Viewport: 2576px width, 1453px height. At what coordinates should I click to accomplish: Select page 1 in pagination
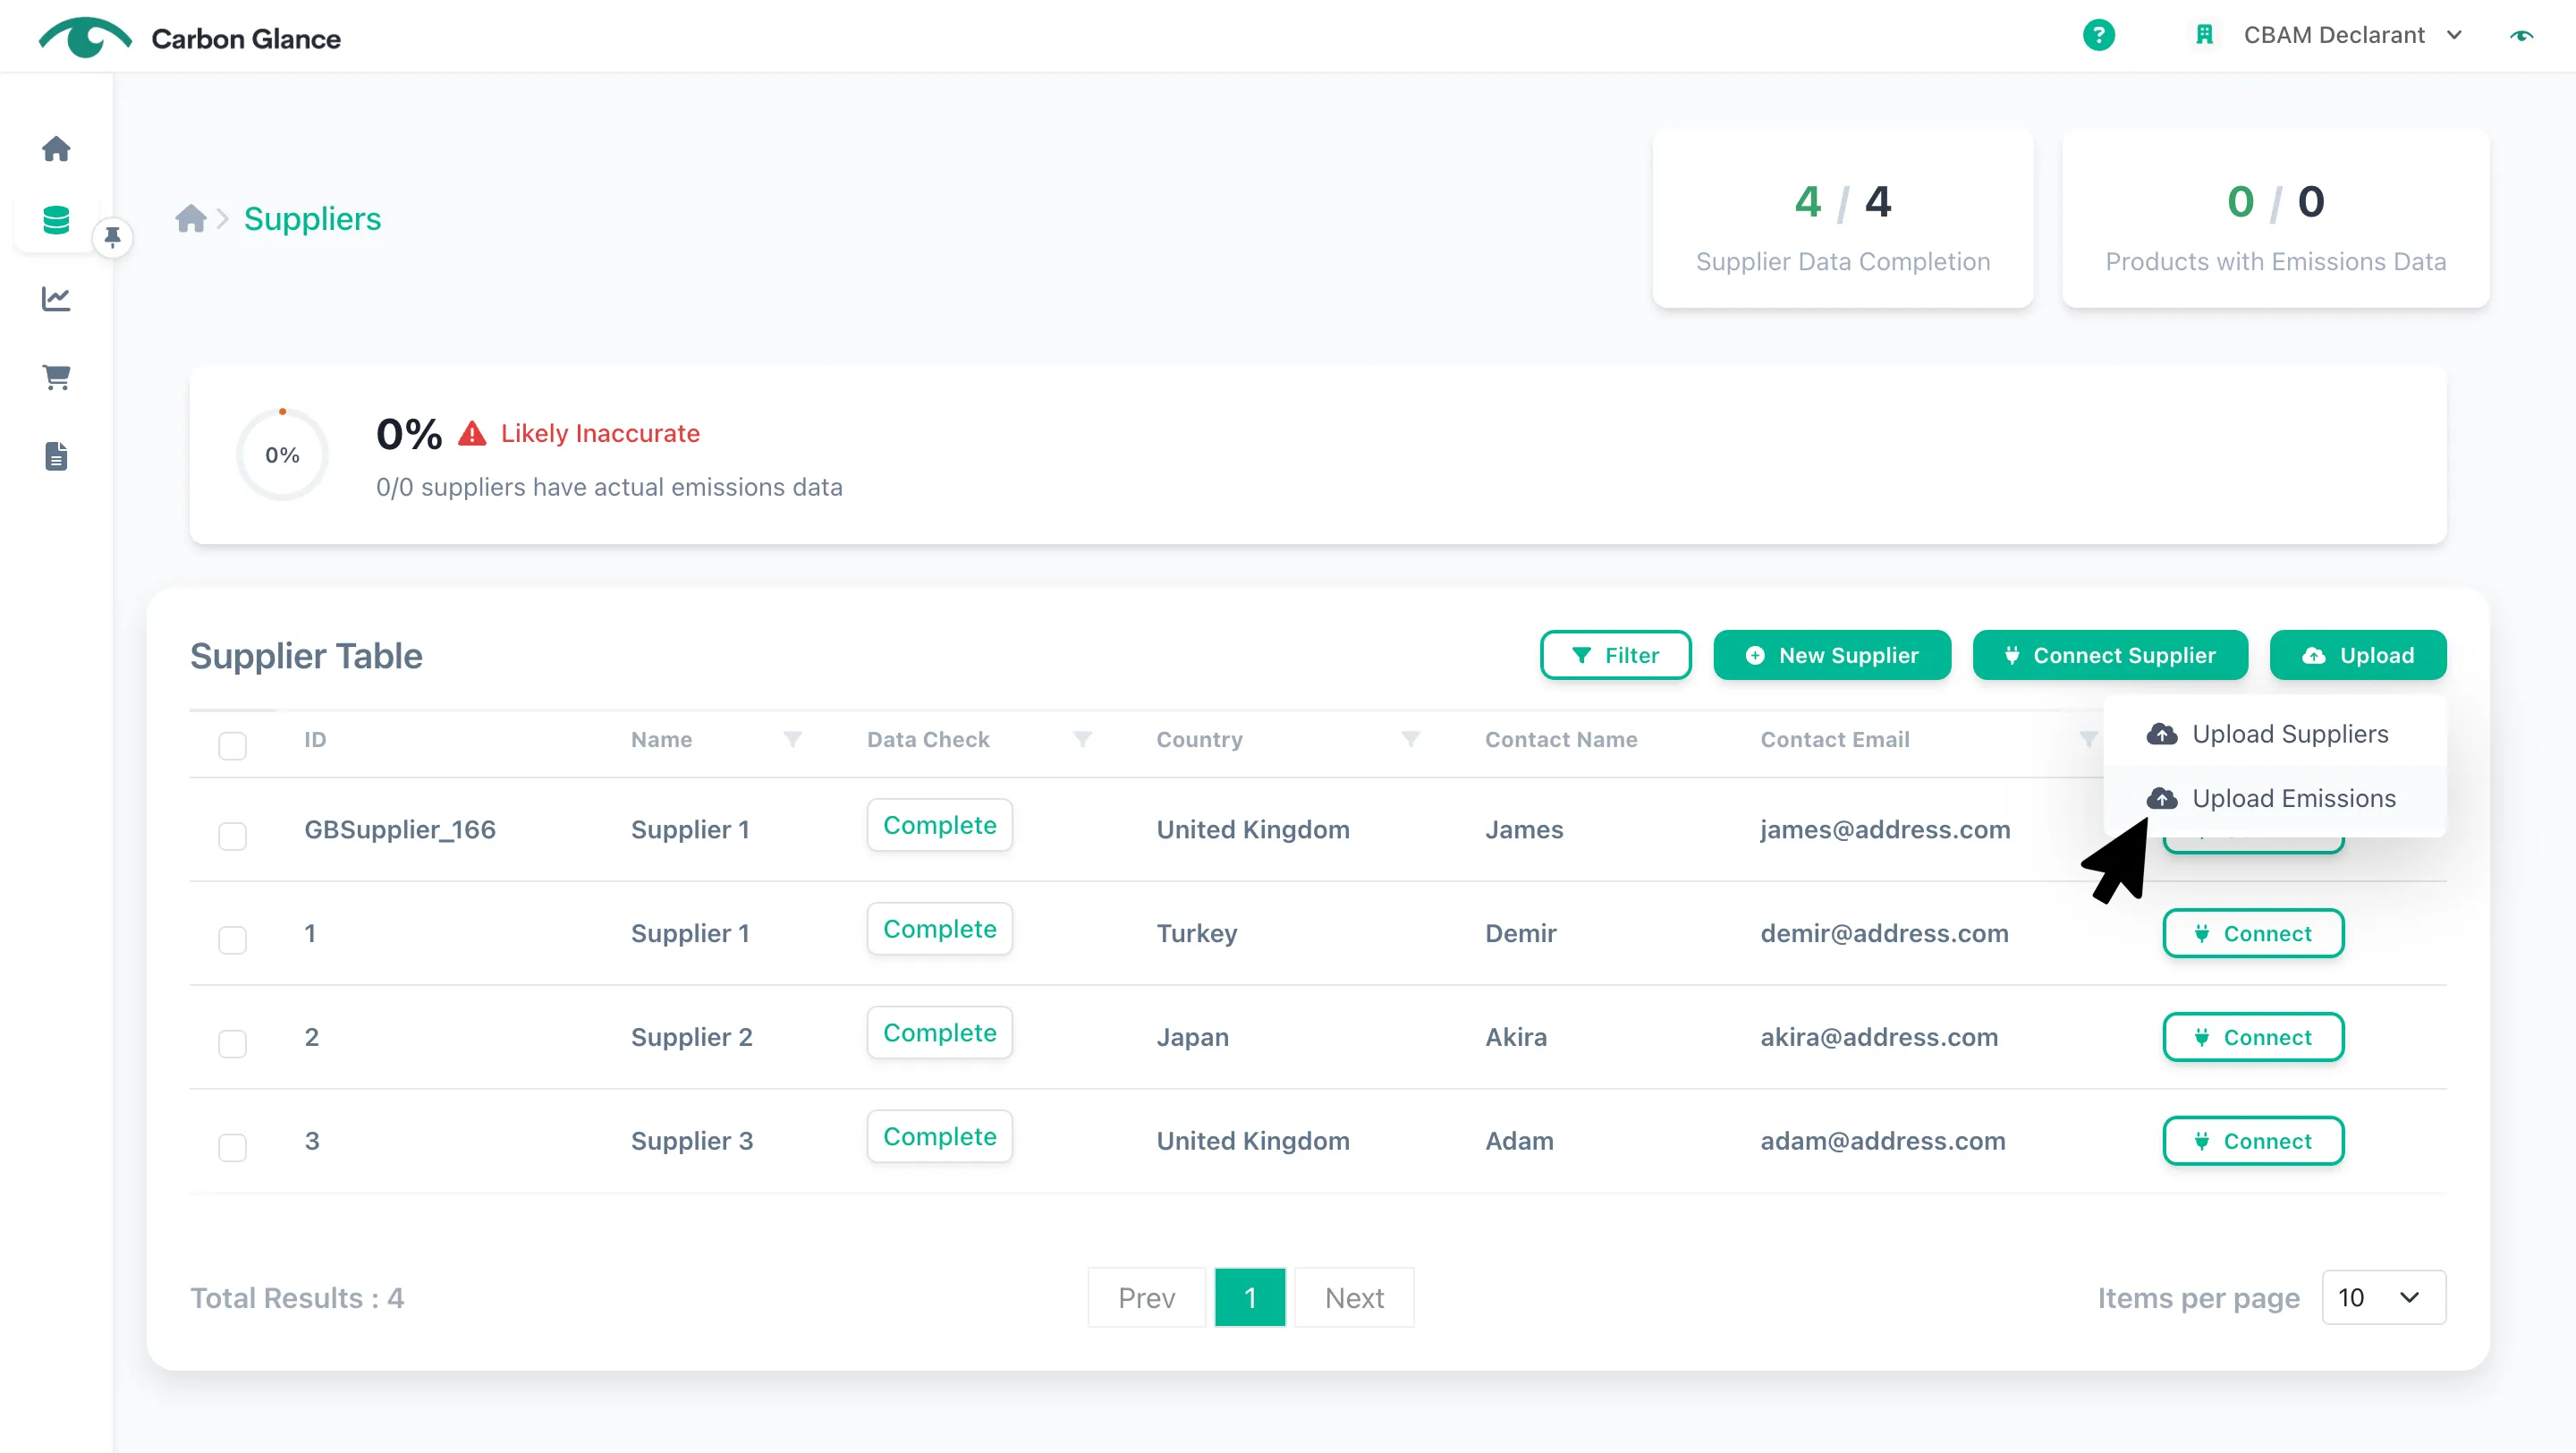[x=1250, y=1297]
